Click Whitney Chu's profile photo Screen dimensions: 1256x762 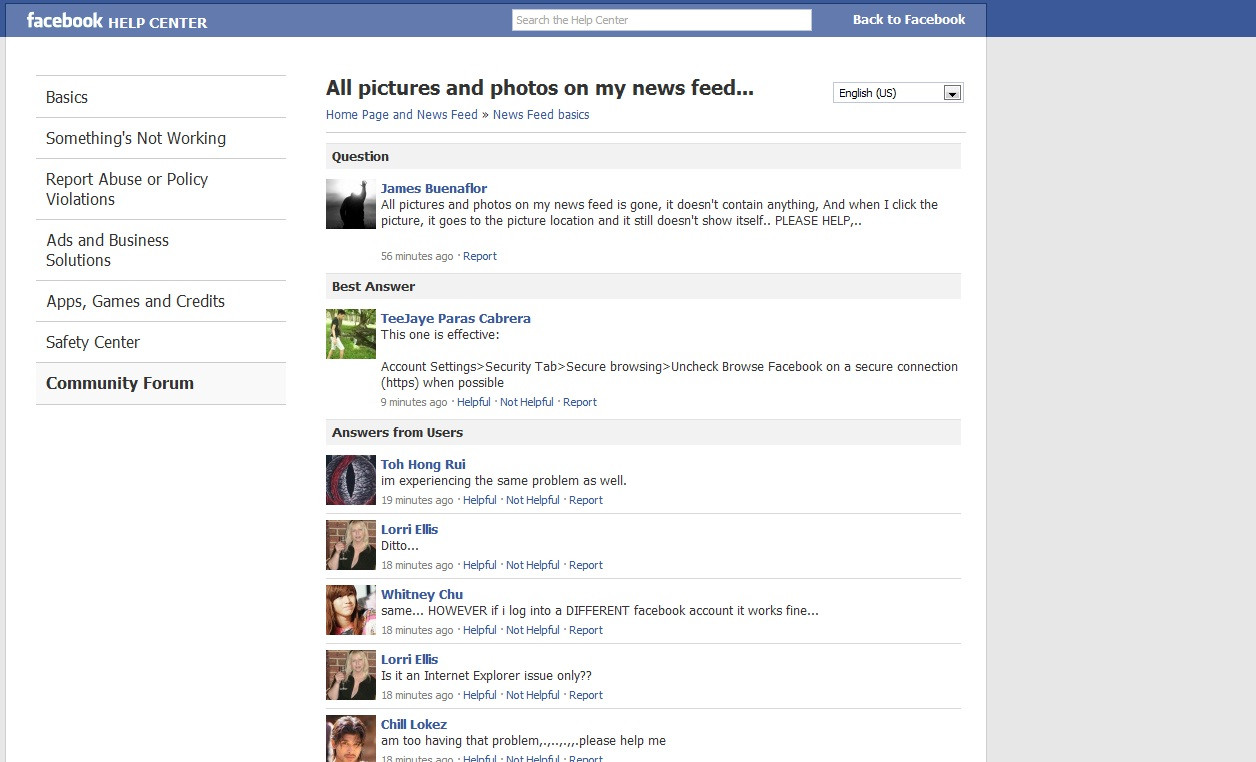pos(350,610)
